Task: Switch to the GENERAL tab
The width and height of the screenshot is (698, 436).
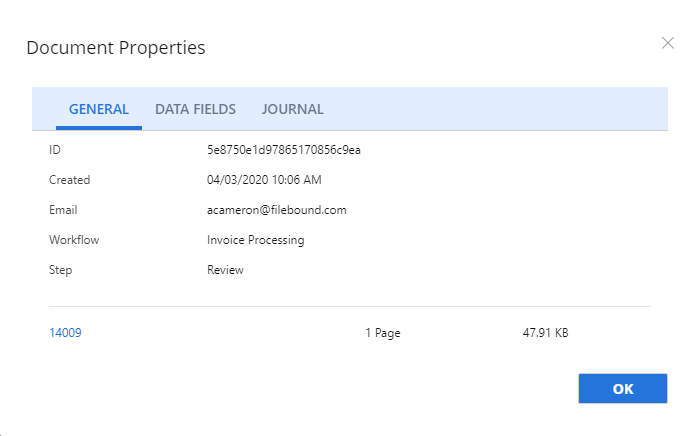Action: [98, 109]
